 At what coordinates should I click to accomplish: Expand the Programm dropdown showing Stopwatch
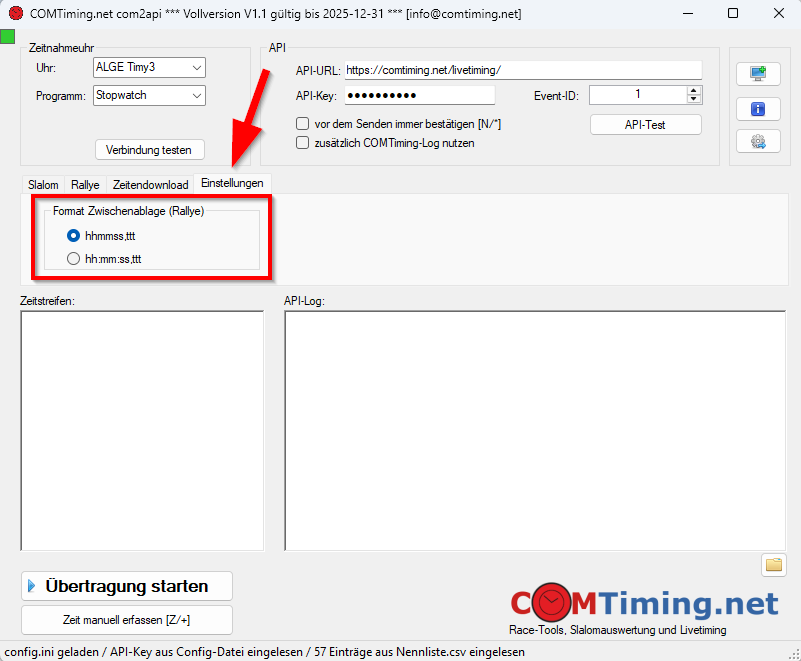(149, 96)
